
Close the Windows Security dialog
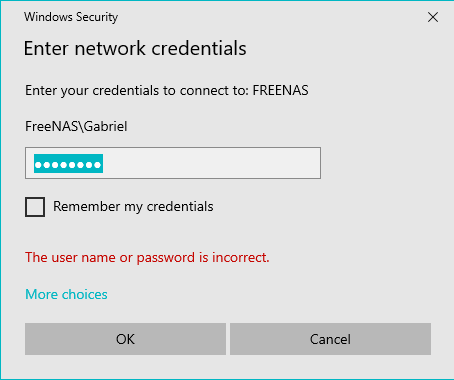pos(433,17)
